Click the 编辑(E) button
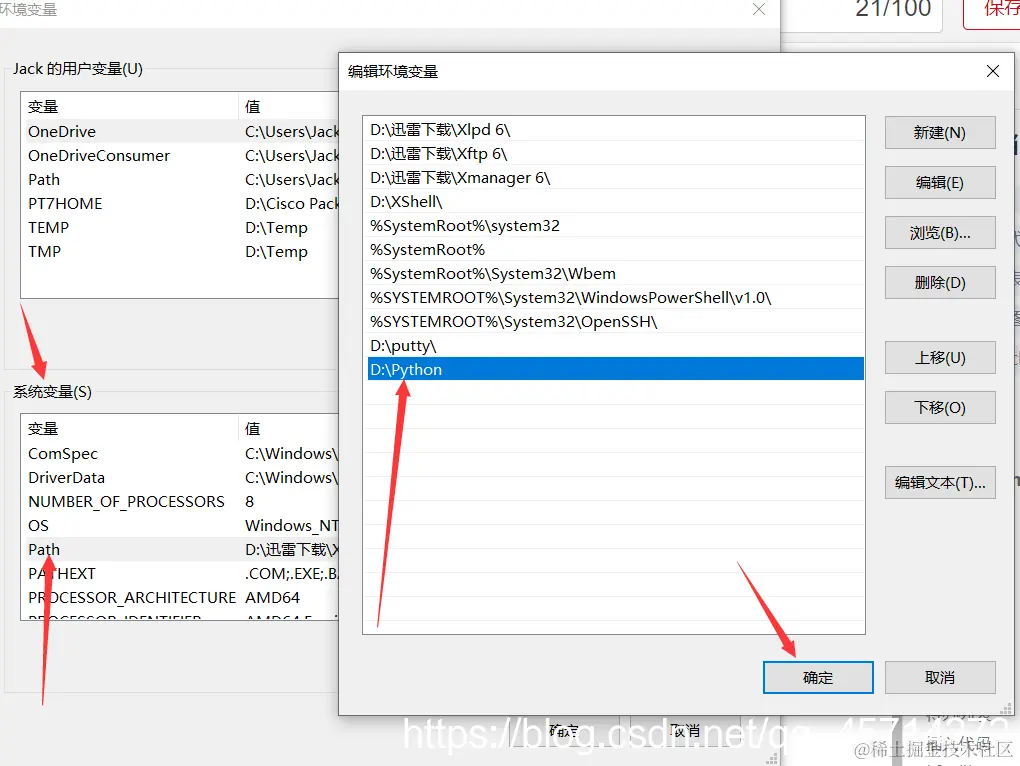 (939, 183)
